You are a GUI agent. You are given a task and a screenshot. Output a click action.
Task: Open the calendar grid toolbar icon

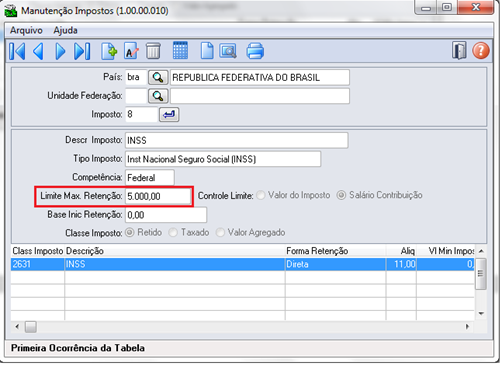click(x=180, y=51)
